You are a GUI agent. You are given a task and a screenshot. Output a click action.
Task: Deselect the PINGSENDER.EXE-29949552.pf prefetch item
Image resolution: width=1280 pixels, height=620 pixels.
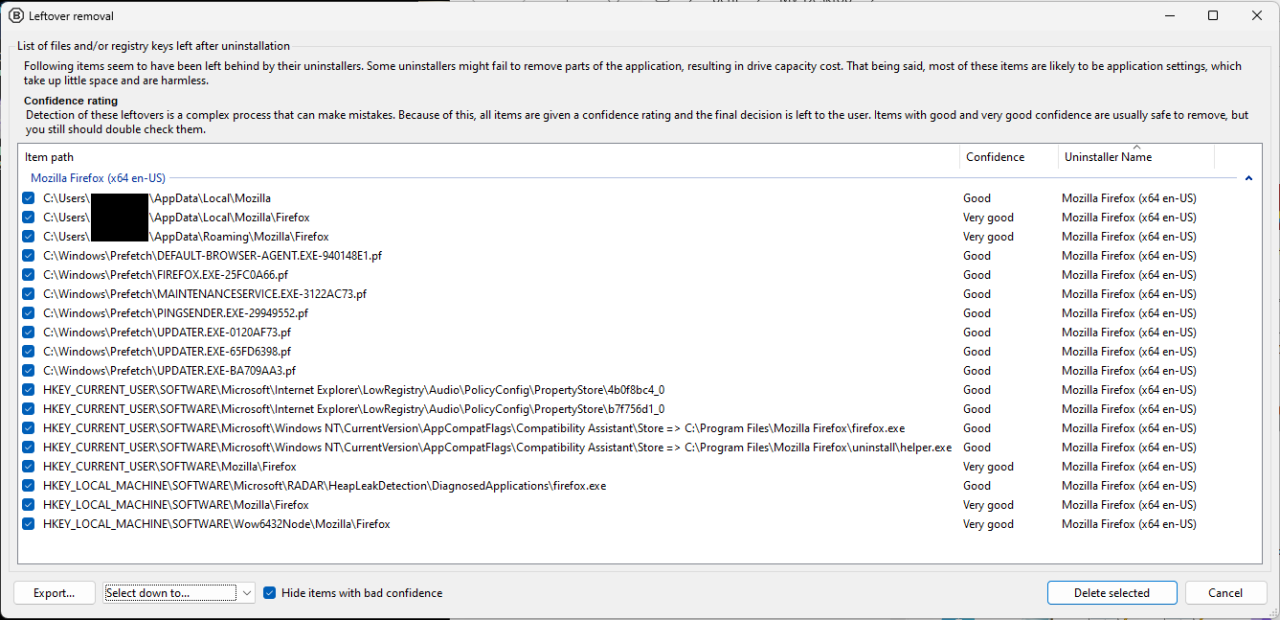(27, 313)
